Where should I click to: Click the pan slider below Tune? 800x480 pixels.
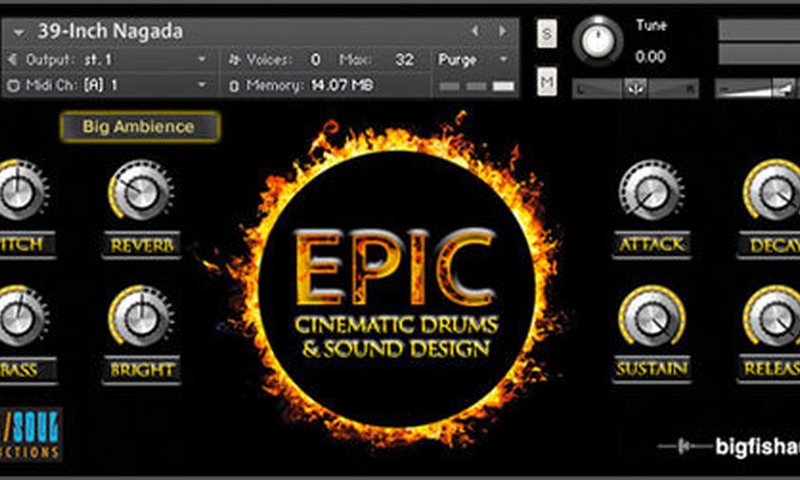(x=636, y=89)
